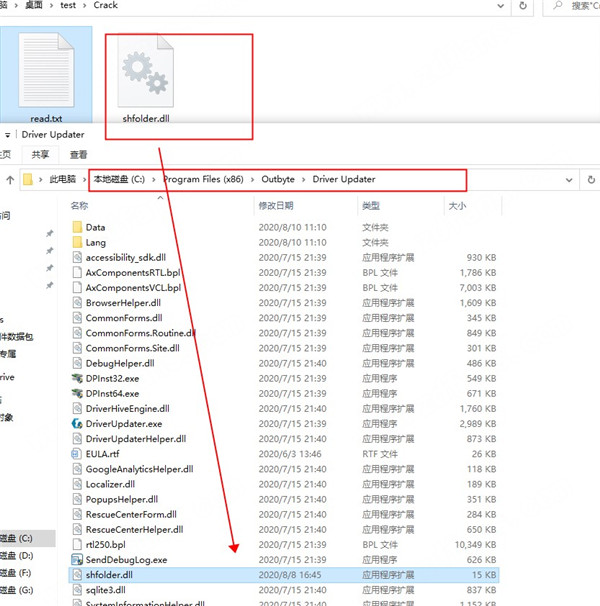Click the Outbyte breadcrumb segment

click(278, 179)
